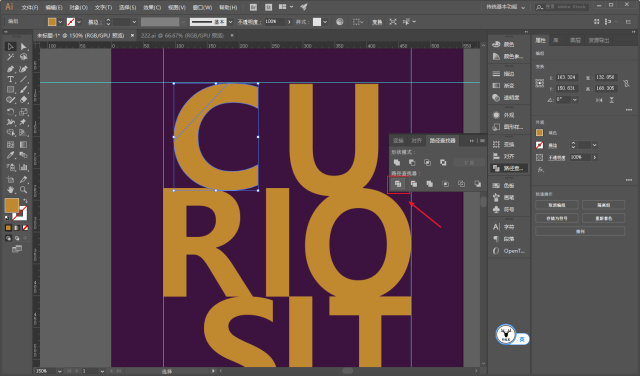Click the orange Fill swatch in the toolbox
The image size is (640, 376).
point(11,205)
